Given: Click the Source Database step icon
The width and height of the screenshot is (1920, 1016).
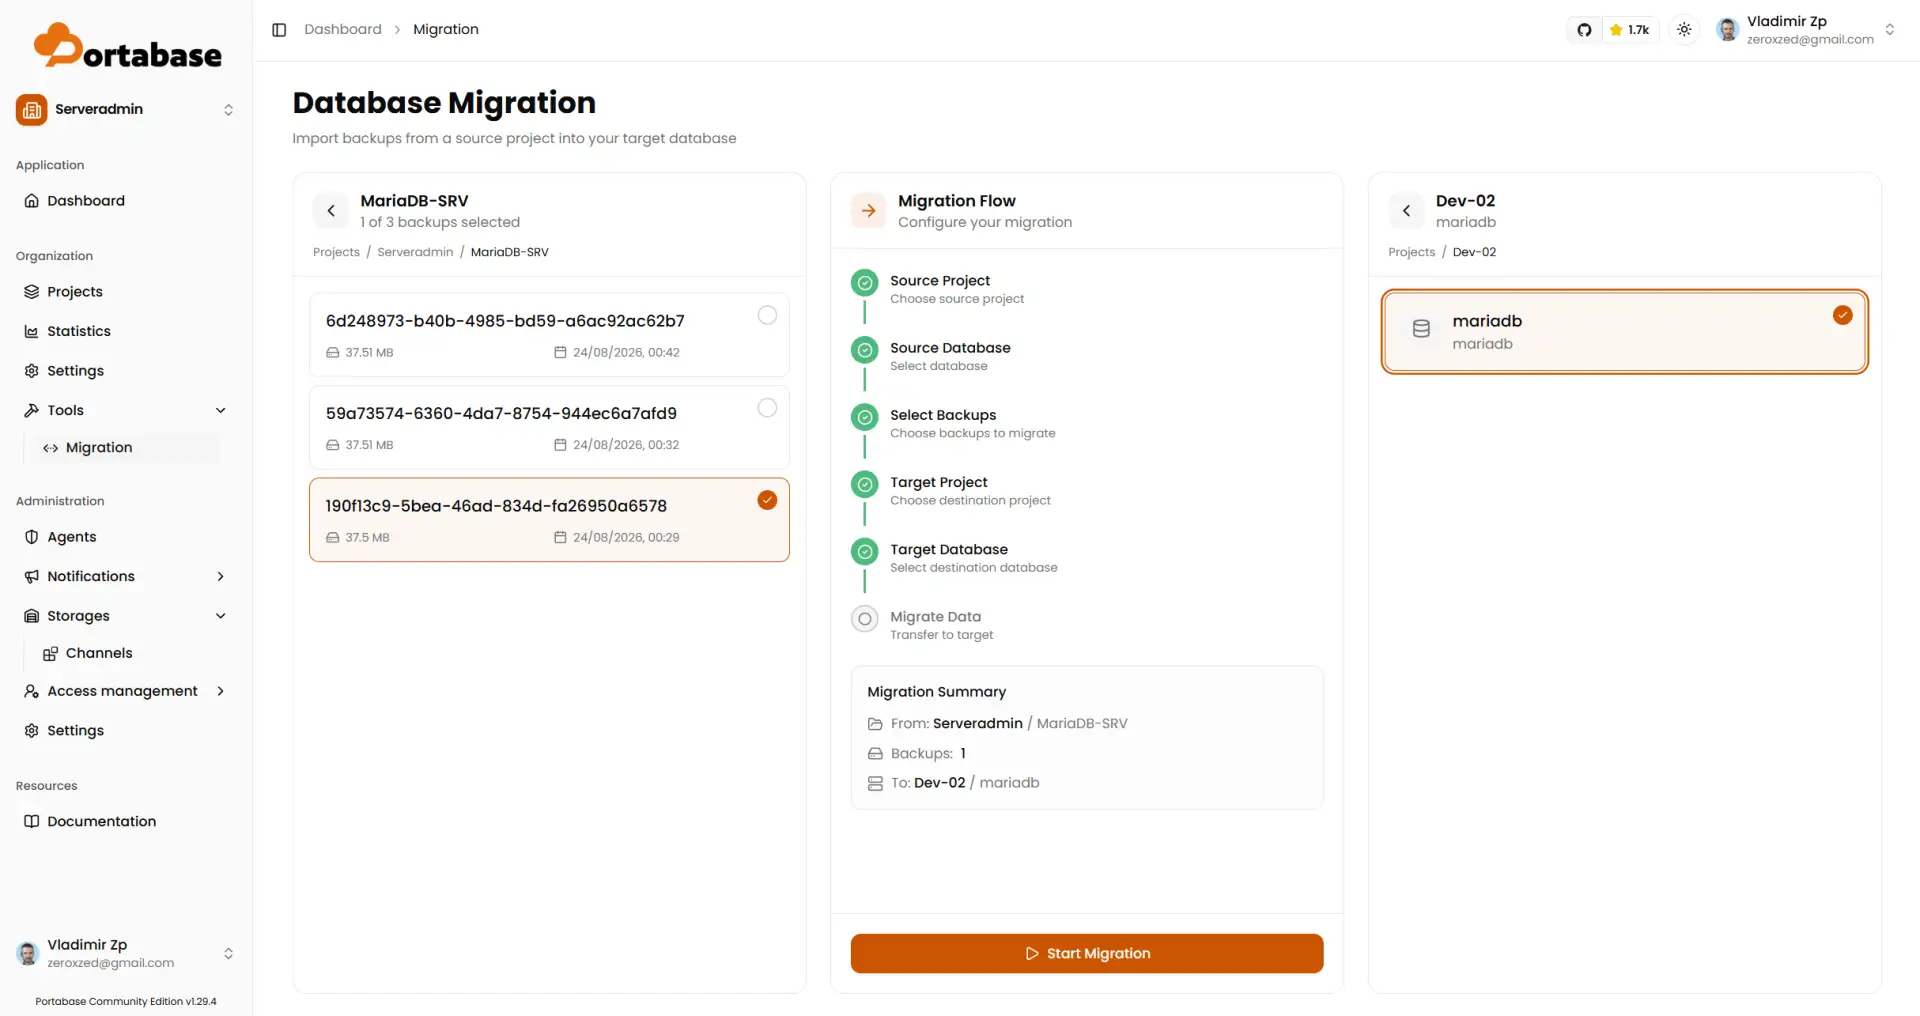Looking at the screenshot, I should coord(865,350).
